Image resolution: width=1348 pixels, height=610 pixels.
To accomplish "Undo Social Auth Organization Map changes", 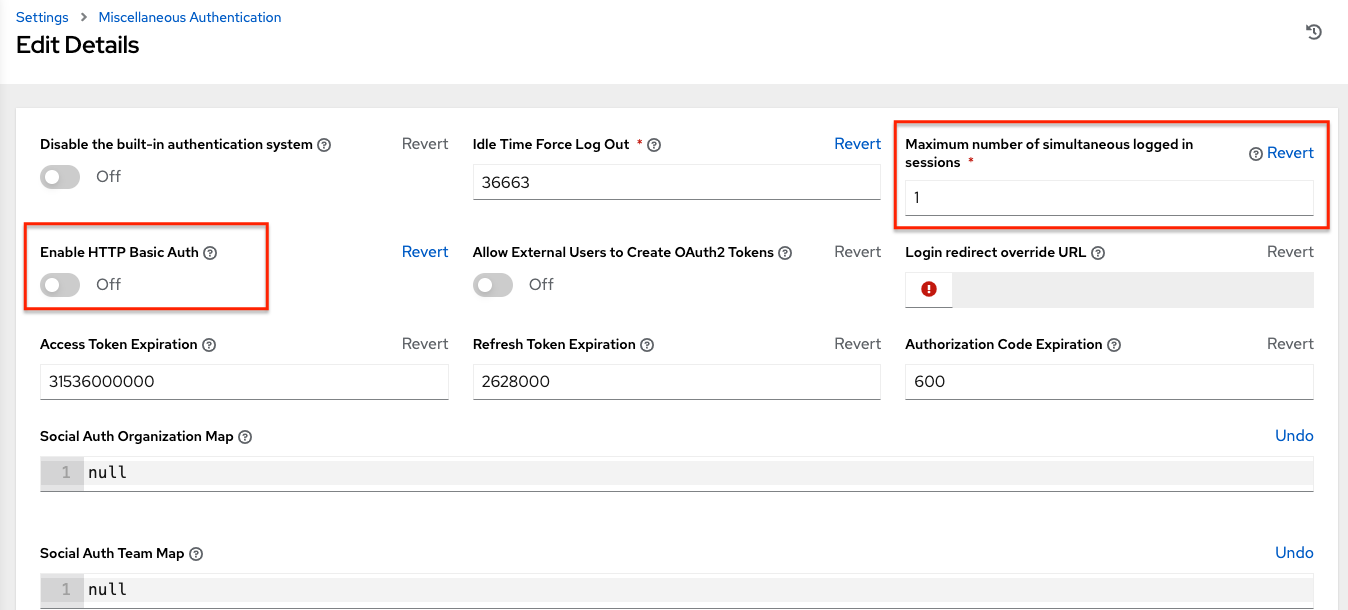I will (1294, 436).
